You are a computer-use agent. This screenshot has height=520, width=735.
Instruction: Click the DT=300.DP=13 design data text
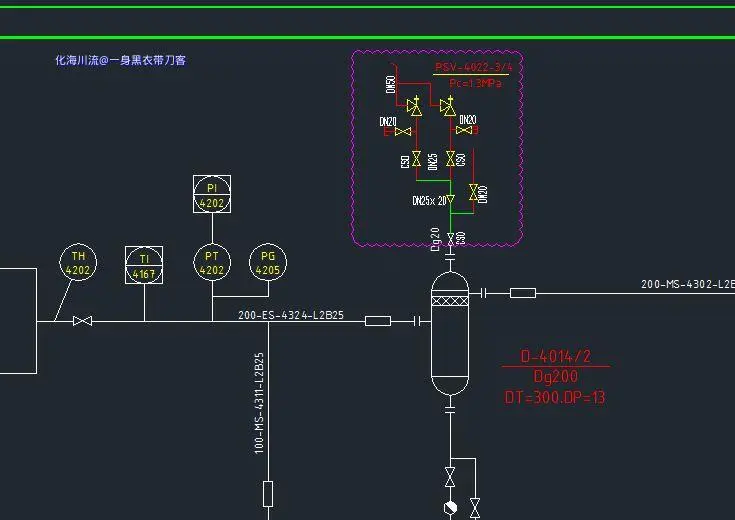tap(555, 398)
